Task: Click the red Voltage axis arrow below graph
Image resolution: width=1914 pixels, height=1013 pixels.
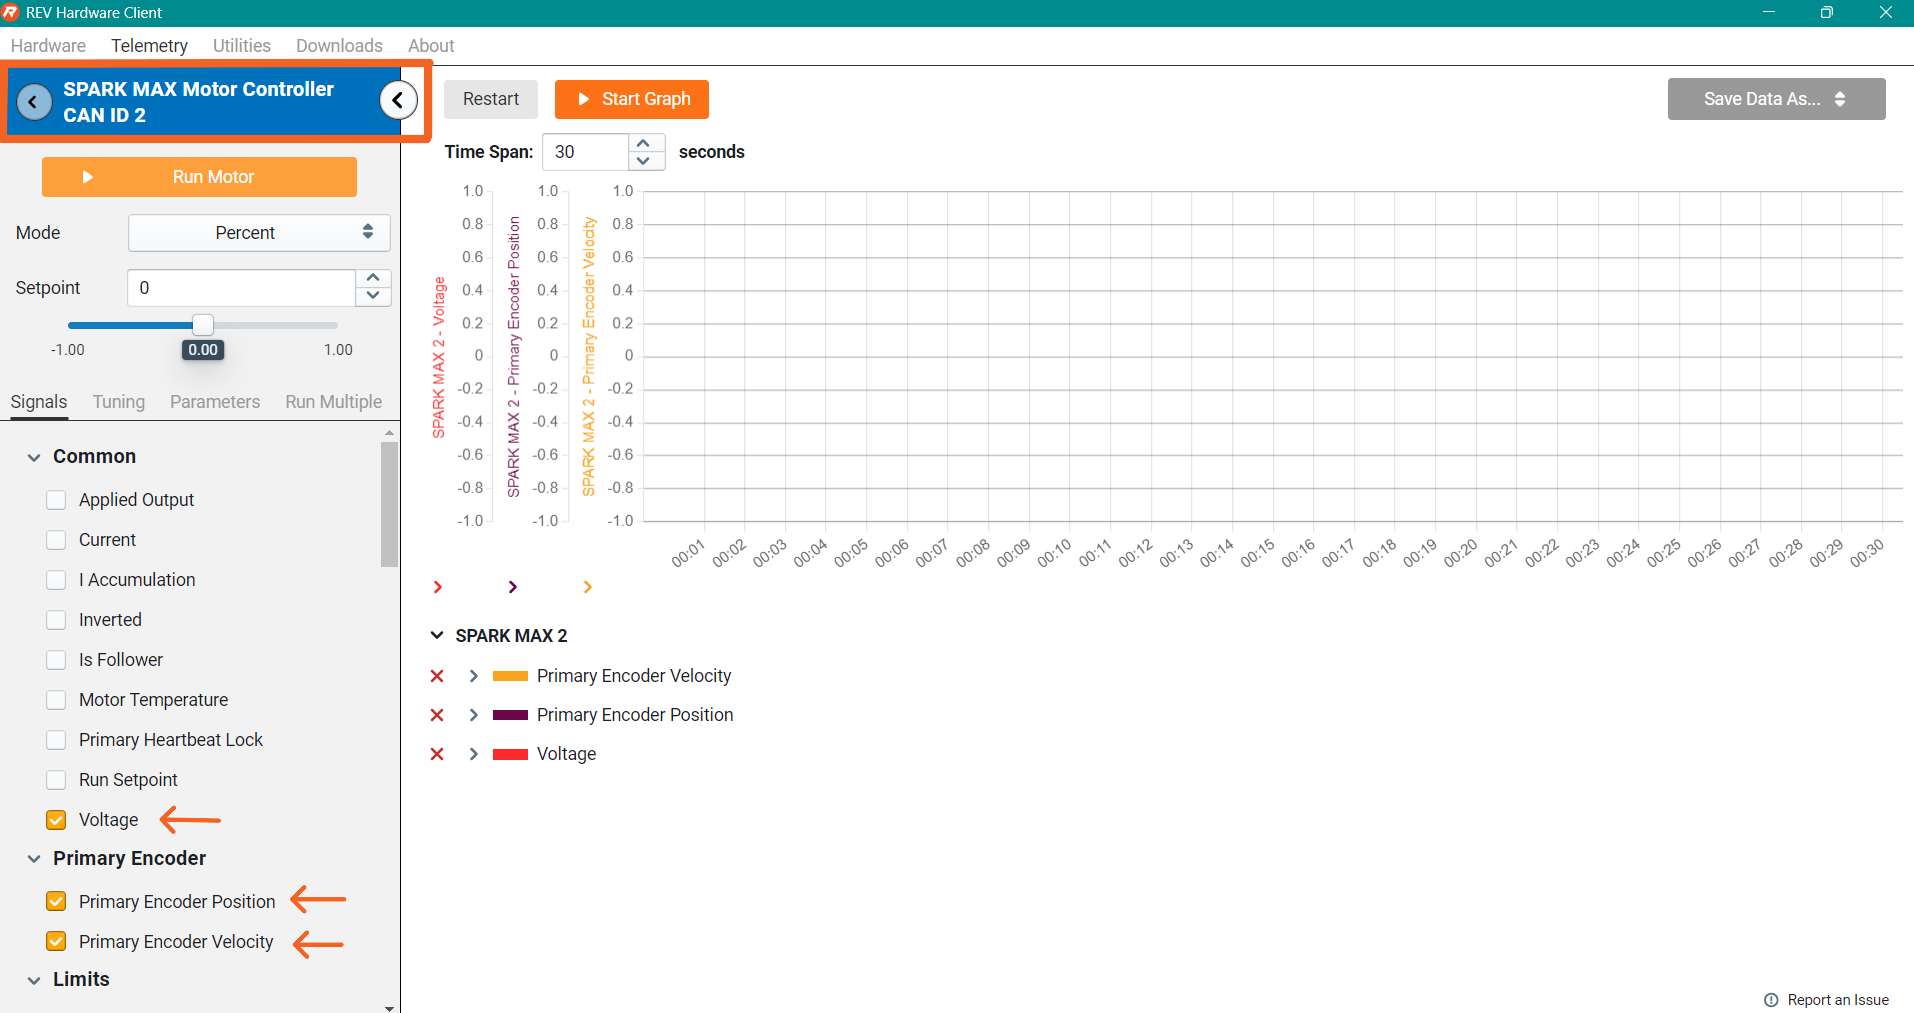Action: [437, 587]
